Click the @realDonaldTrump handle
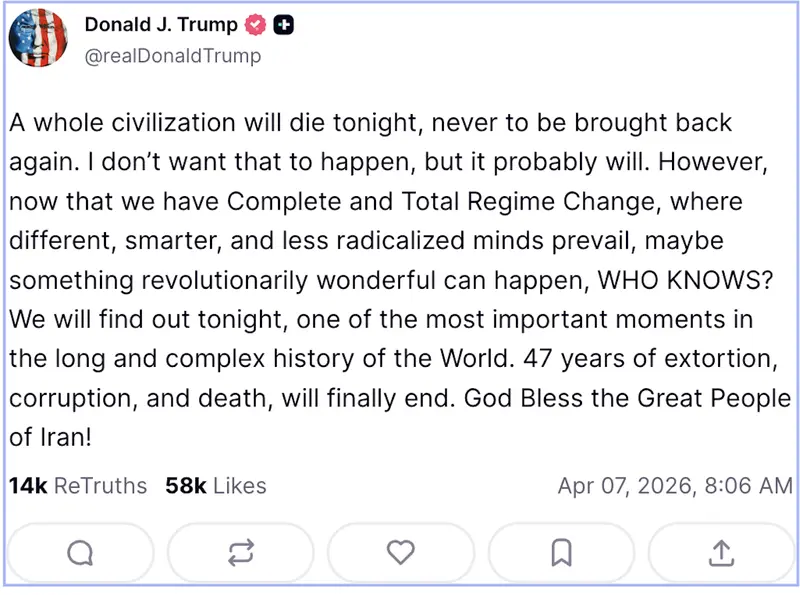 [172, 56]
